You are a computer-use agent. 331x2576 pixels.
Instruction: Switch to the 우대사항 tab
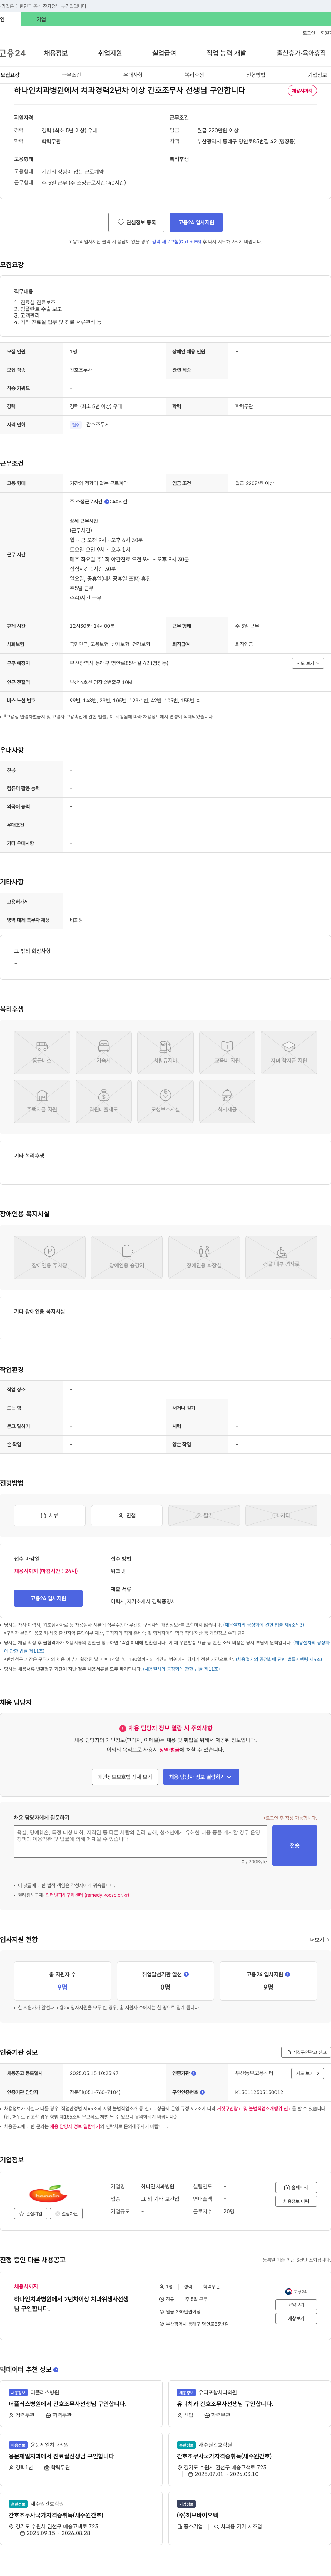click(x=133, y=75)
